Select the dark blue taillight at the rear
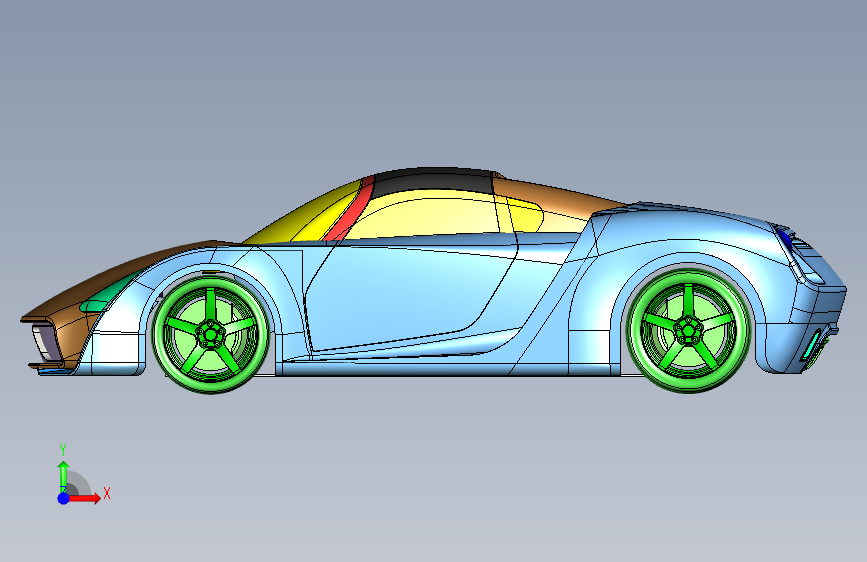The width and height of the screenshot is (867, 562). [x=785, y=239]
